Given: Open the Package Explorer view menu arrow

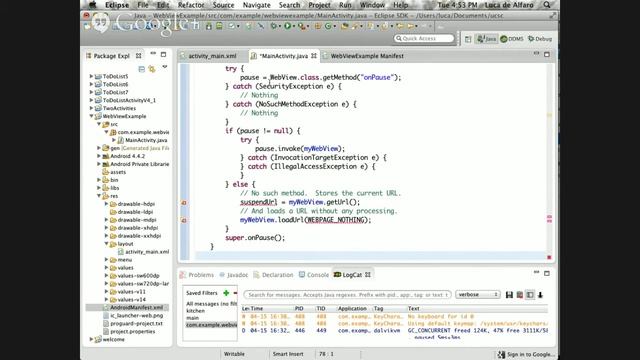Looking at the screenshot, I should coord(165,67).
